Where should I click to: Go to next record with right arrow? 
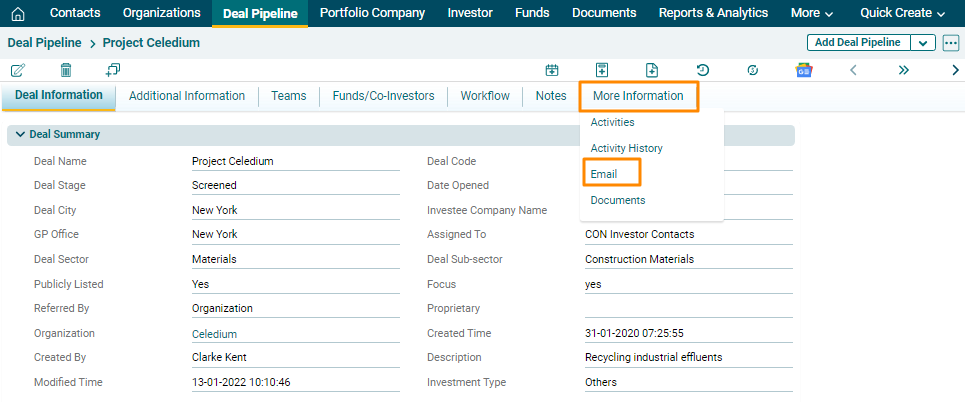[955, 70]
